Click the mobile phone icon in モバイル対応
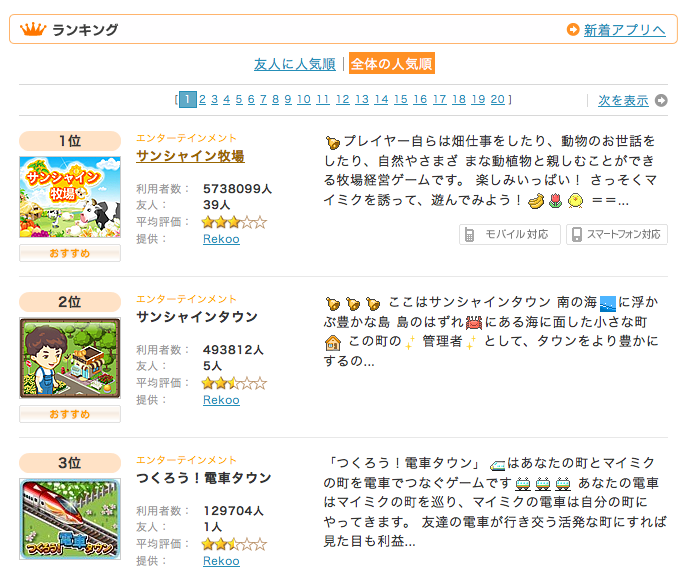Viewport: 692px width, 582px height. pos(470,234)
